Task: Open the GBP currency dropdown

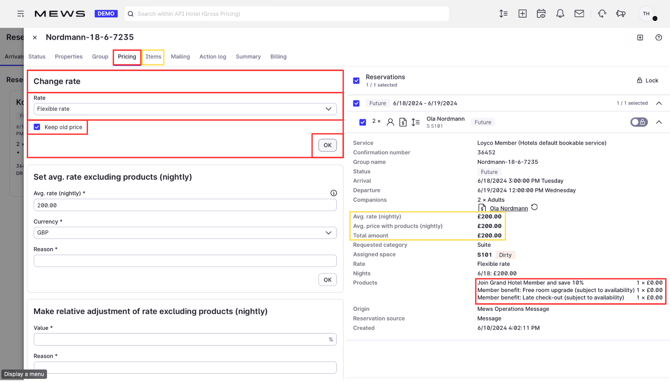Action: point(185,233)
